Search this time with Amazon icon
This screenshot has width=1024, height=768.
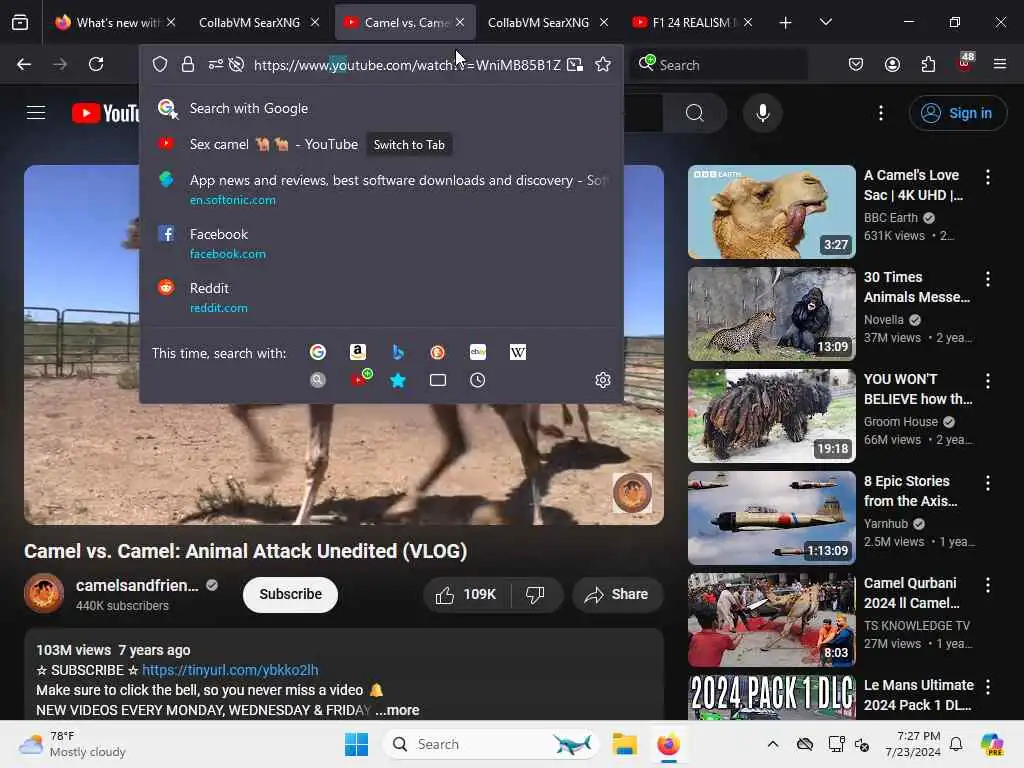358,353
